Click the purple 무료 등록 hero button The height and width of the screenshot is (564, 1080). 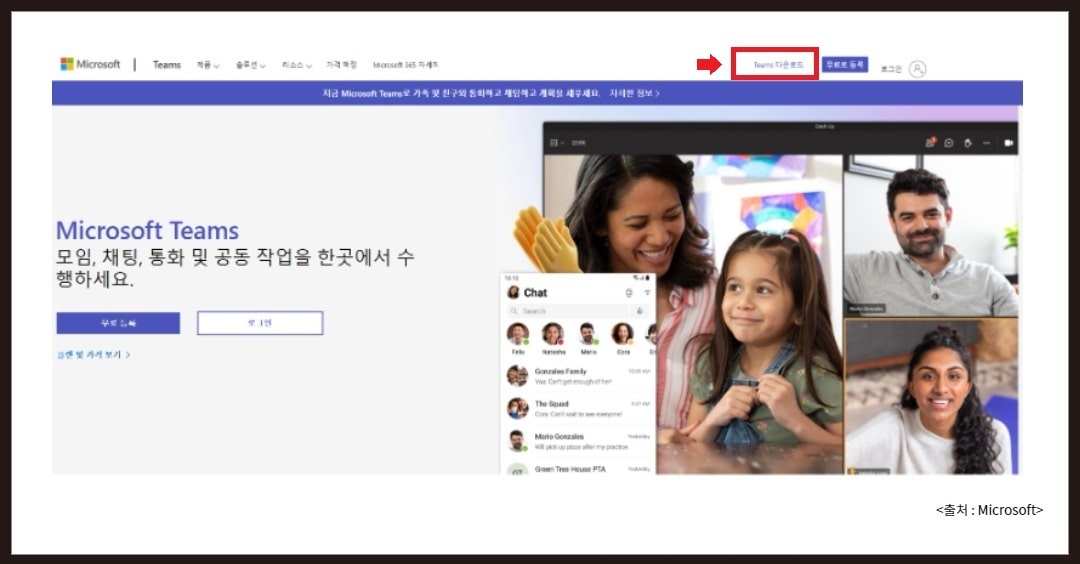(118, 323)
